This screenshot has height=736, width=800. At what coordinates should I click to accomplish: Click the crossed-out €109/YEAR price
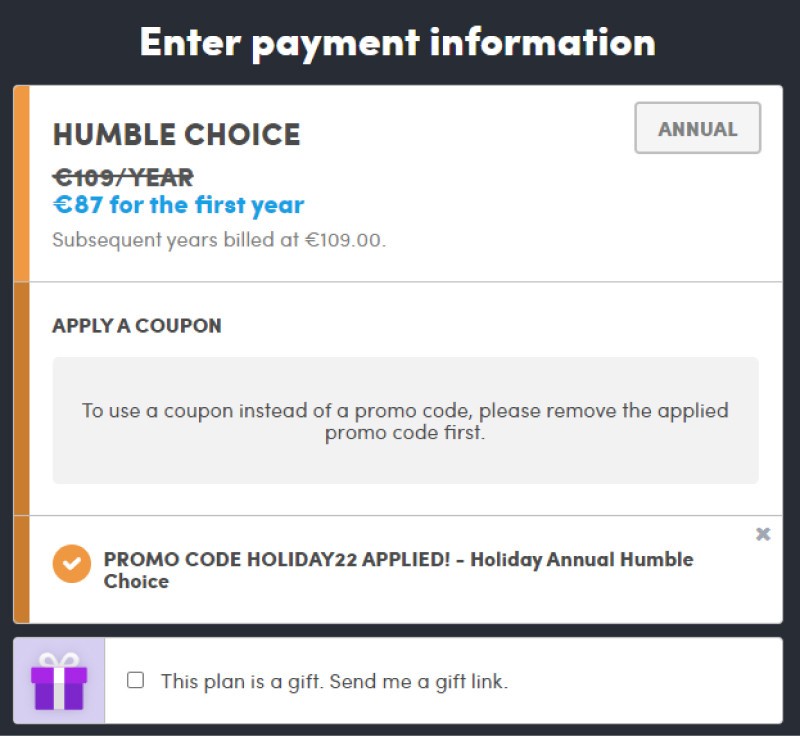point(123,178)
